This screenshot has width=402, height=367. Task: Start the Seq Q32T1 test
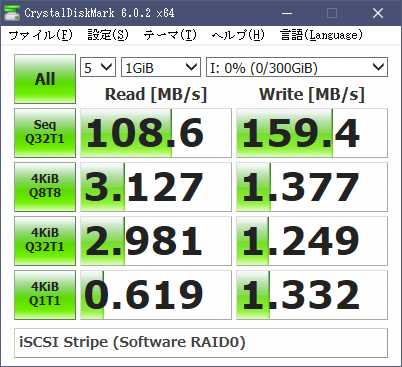[45, 133]
